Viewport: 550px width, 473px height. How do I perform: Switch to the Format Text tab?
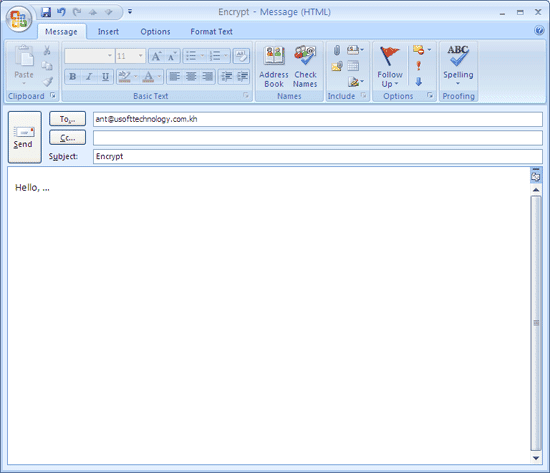tap(211, 32)
